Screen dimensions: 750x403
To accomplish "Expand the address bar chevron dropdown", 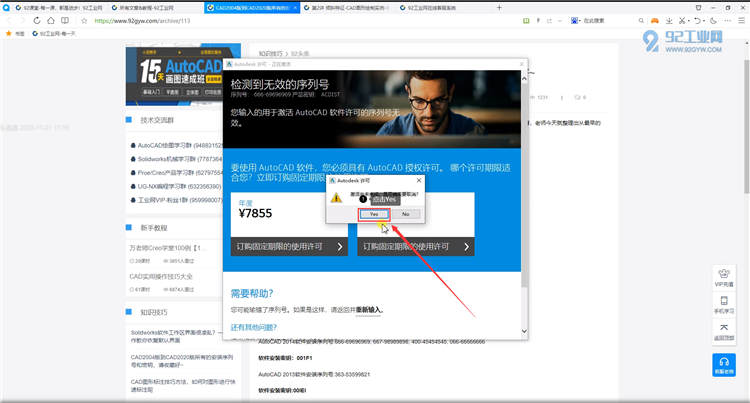I will [560, 21].
